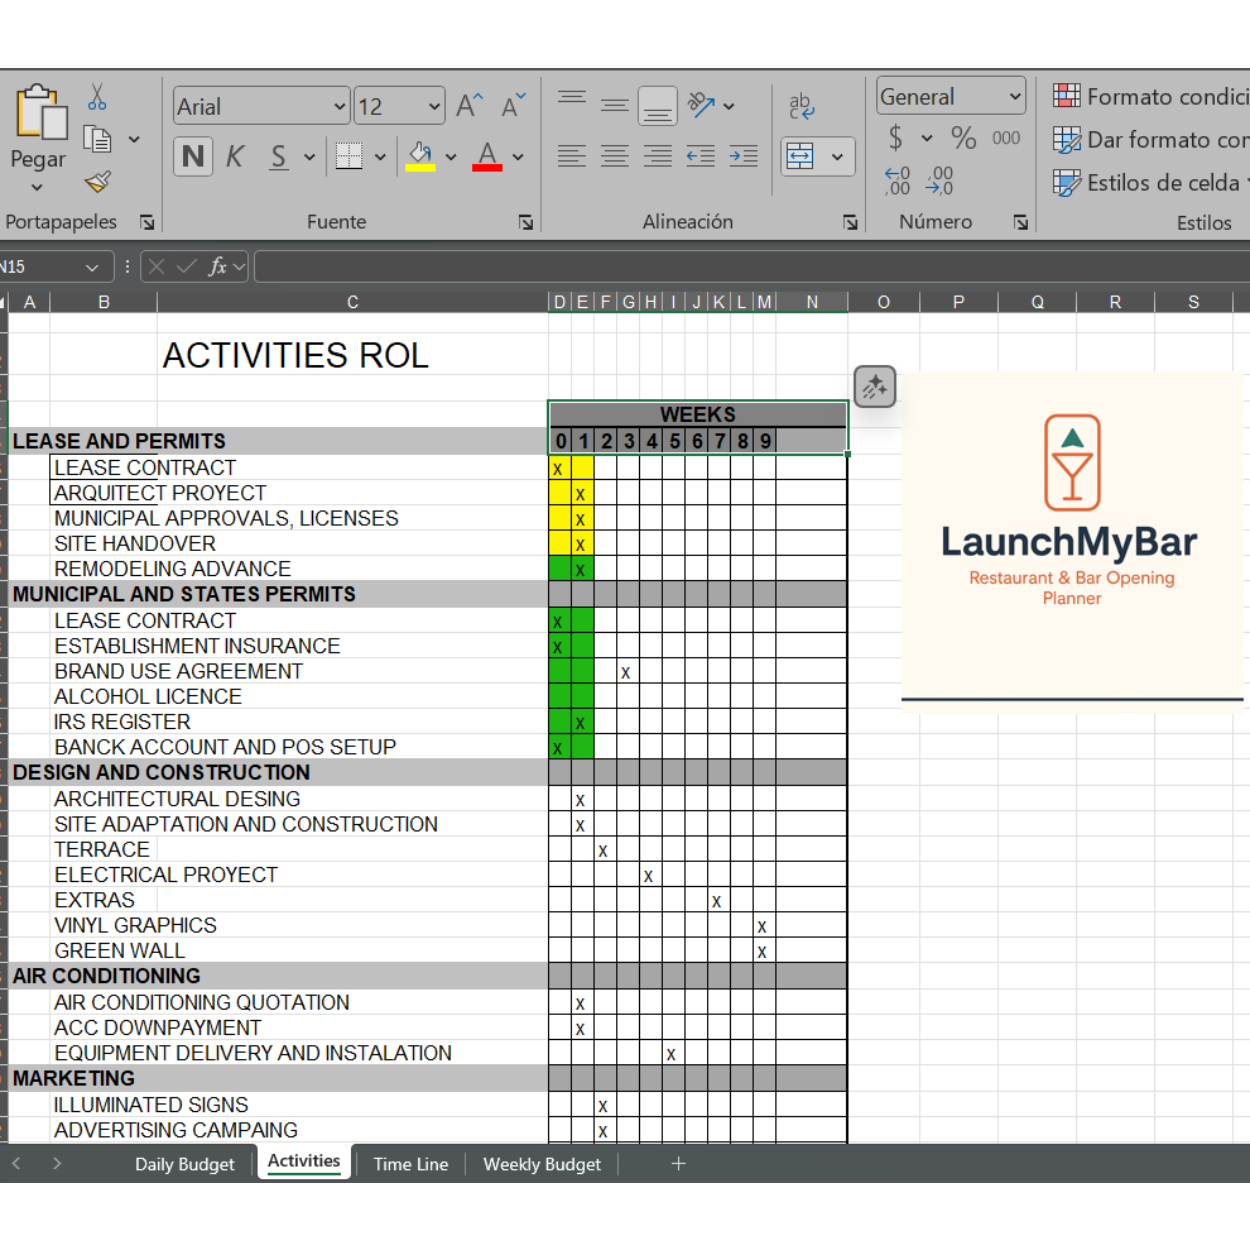Apply cell borders icon
Image resolution: width=1250 pixels, height=1250 pixels.
(x=349, y=157)
